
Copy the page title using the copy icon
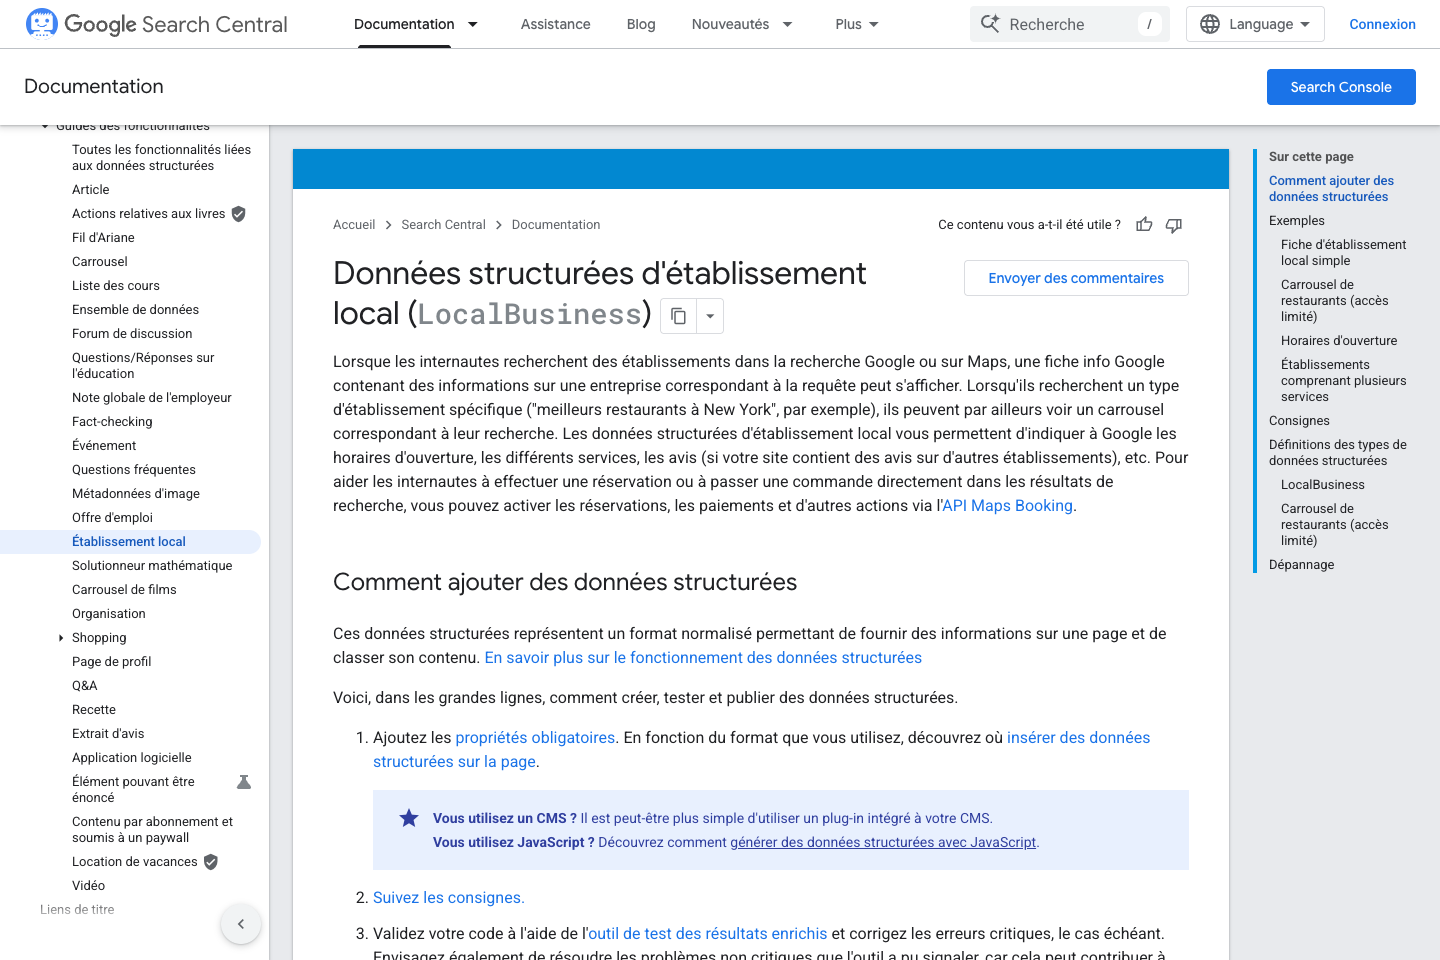[678, 315]
